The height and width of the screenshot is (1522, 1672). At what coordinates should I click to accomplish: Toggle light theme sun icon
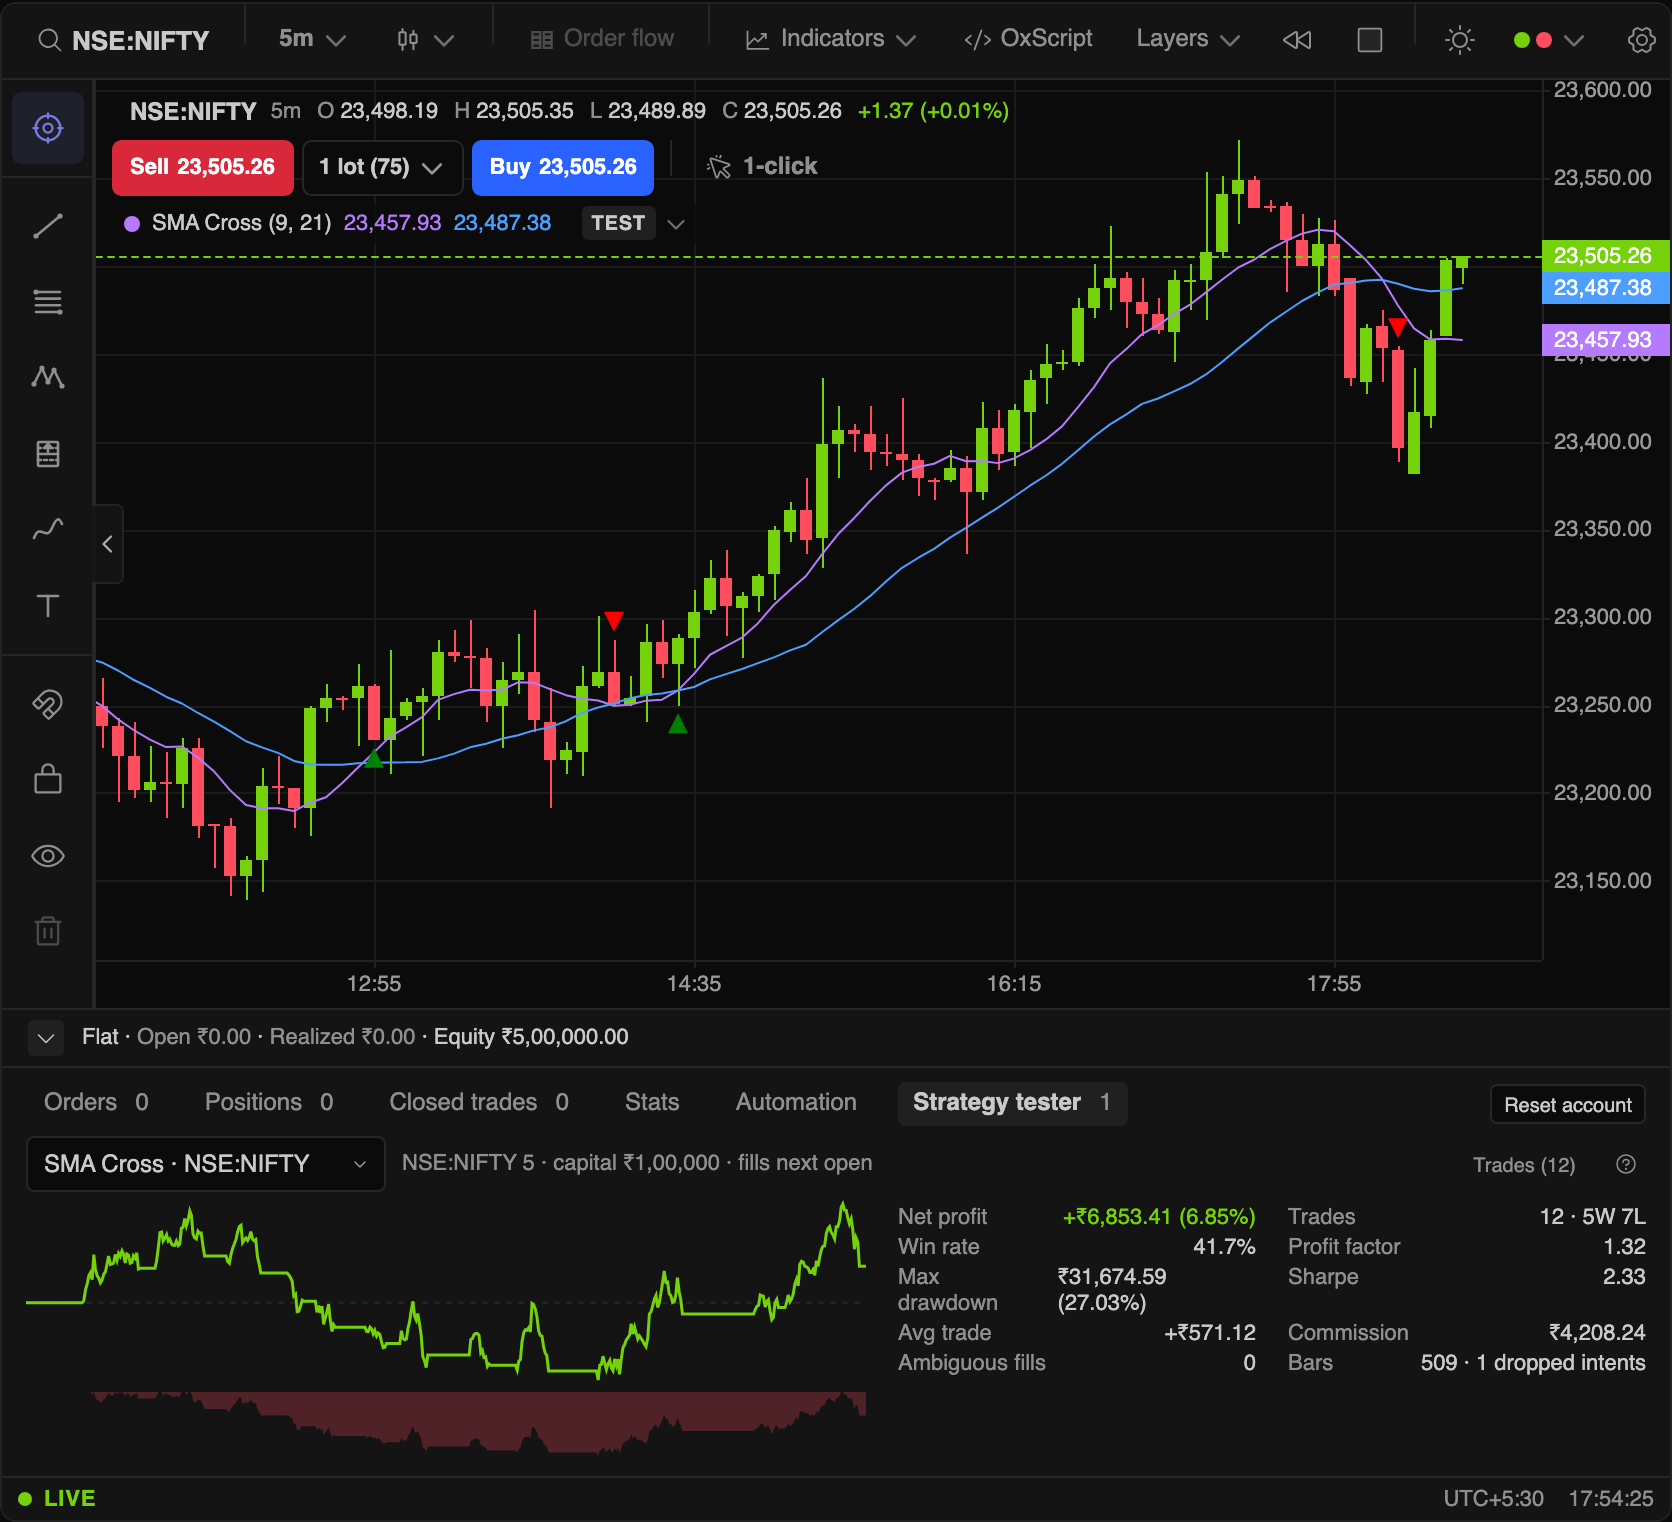point(1460,40)
